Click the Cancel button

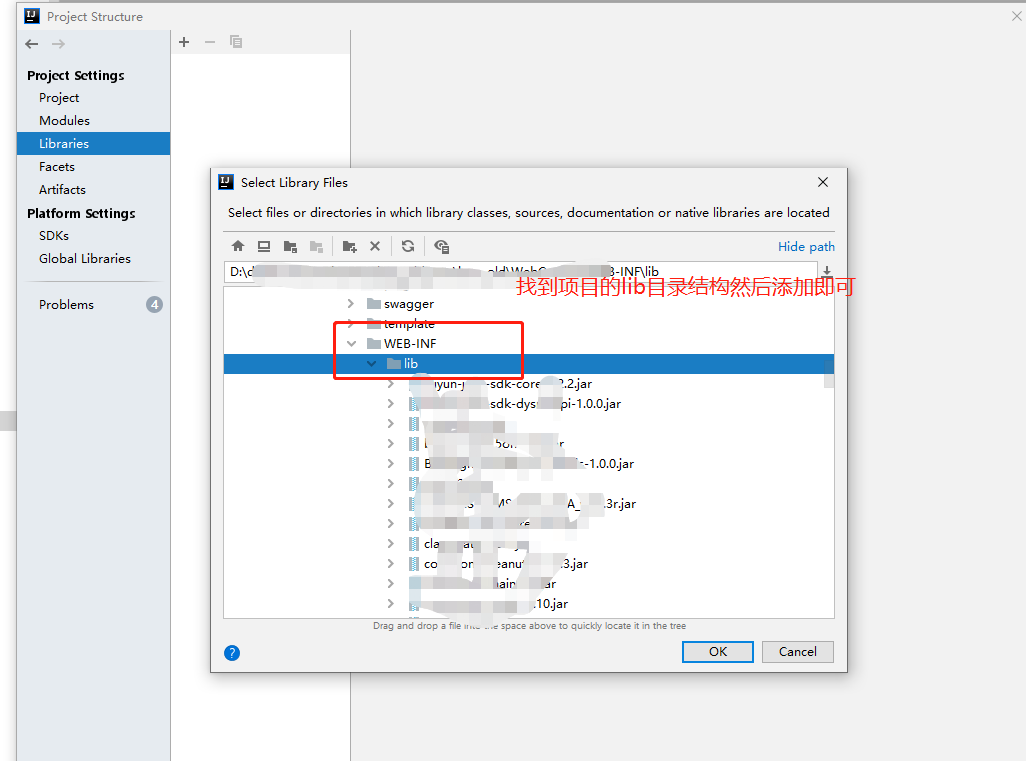[798, 651]
